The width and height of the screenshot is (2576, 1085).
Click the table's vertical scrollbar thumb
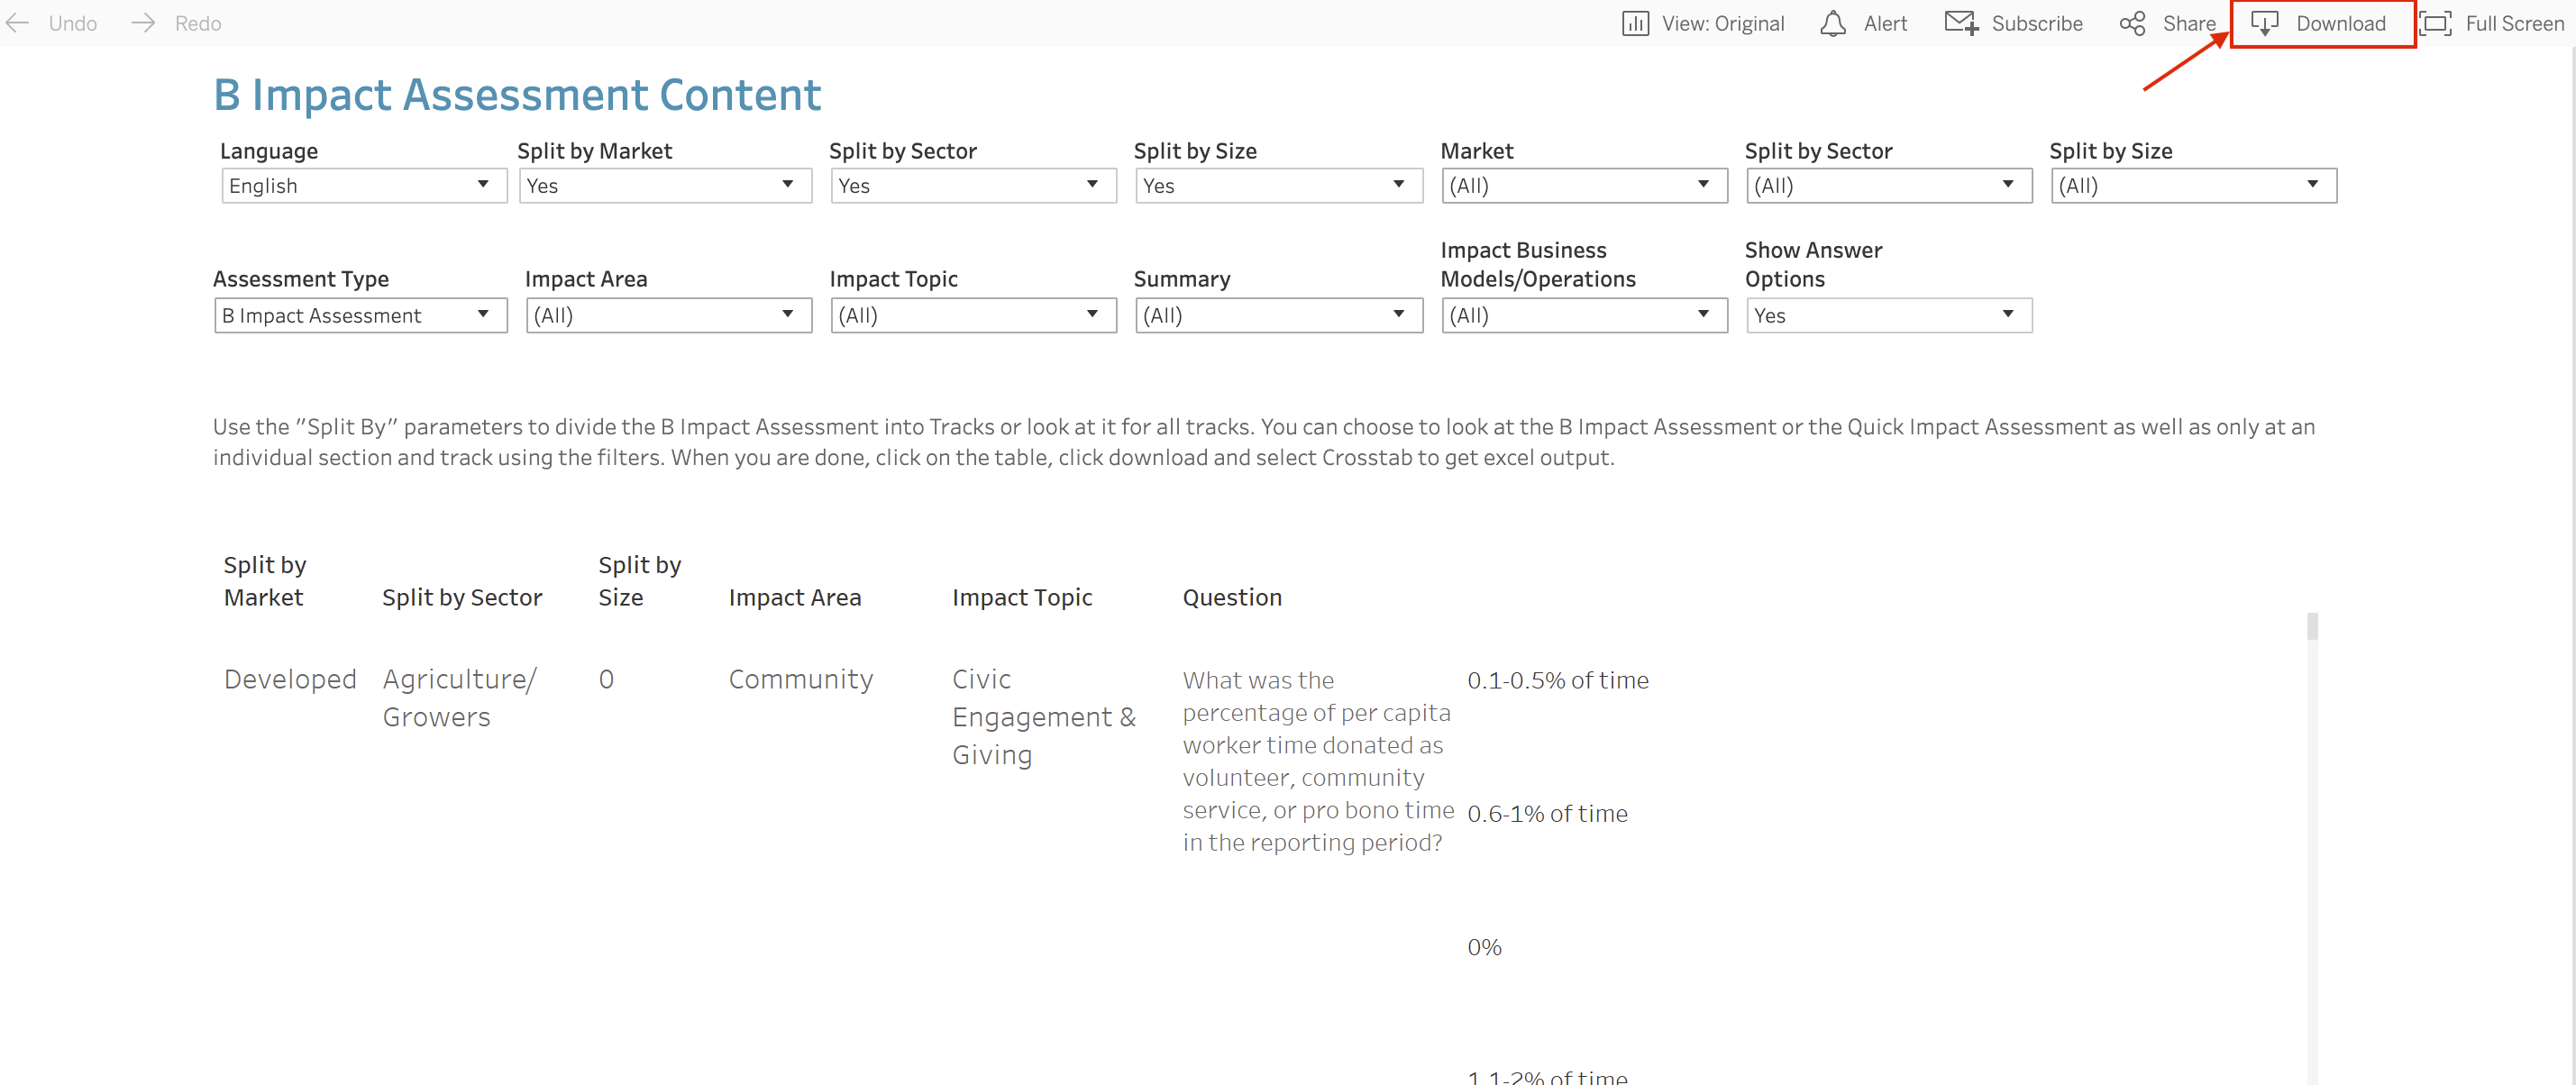coord(2311,627)
